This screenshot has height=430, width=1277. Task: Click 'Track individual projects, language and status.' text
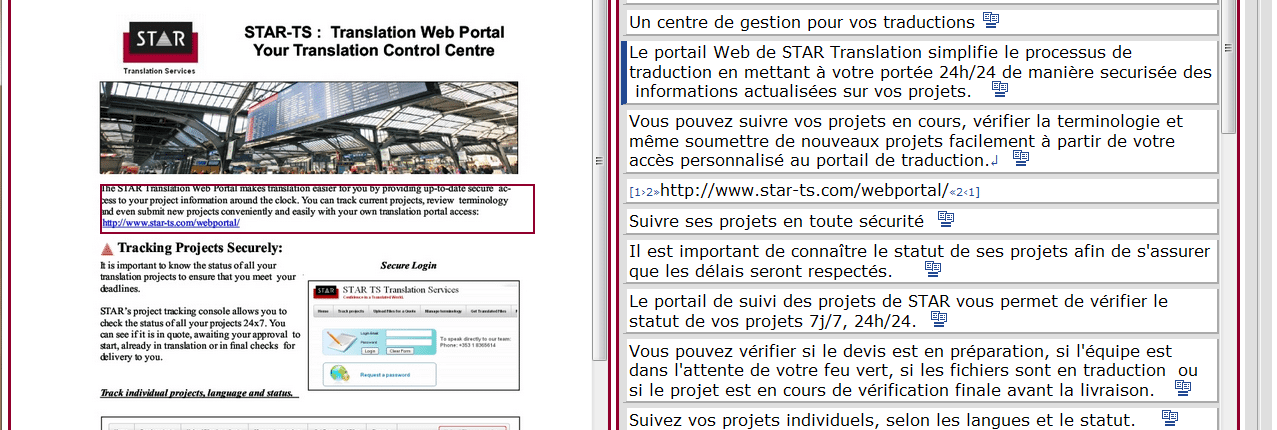197,393
